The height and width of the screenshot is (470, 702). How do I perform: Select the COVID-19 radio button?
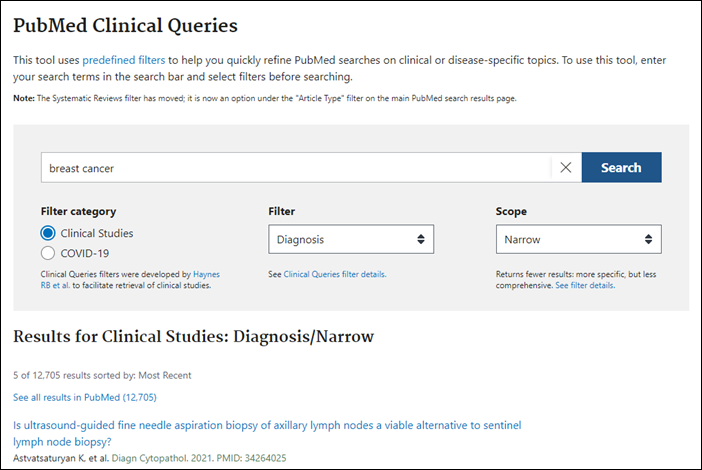tap(48, 253)
